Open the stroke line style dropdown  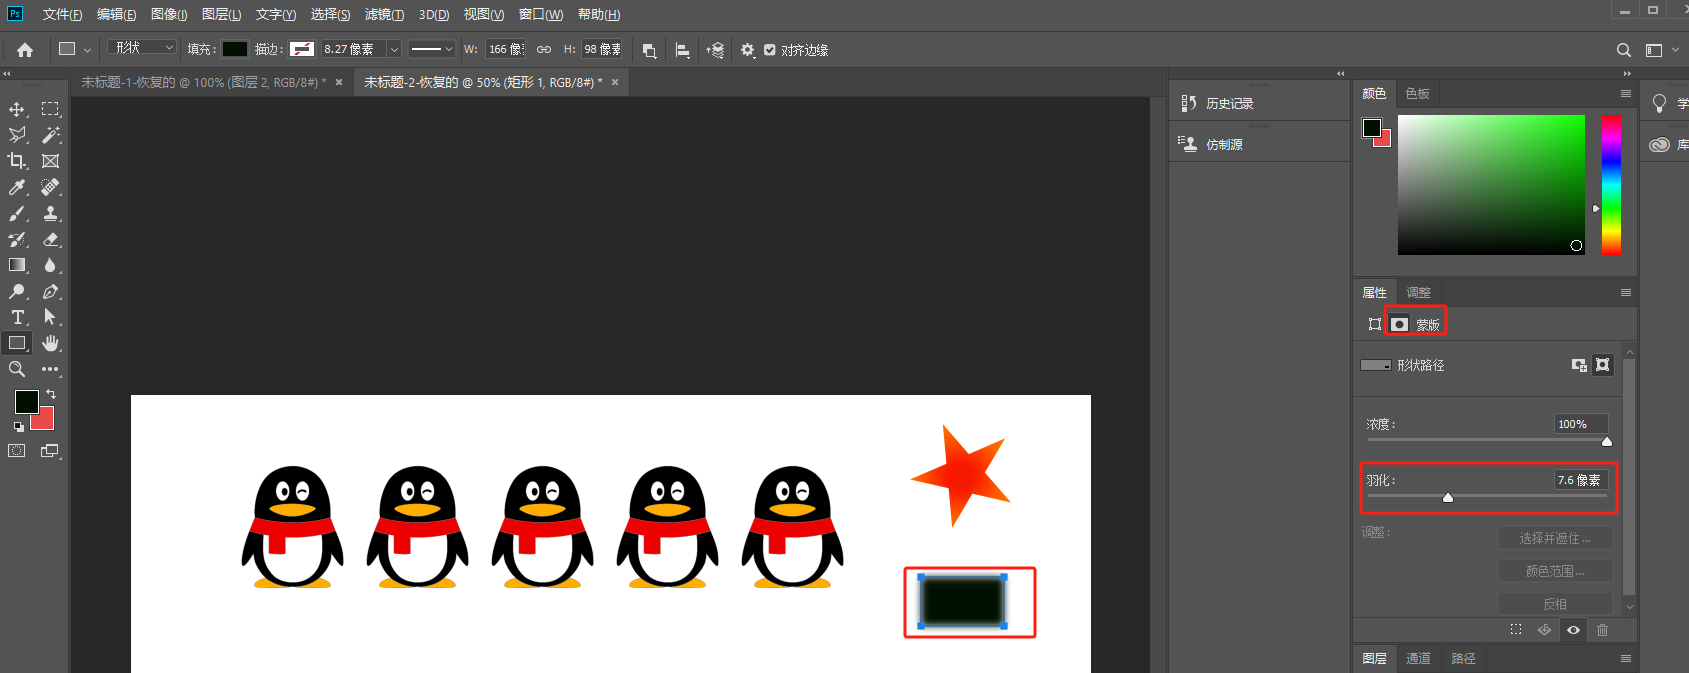(432, 49)
